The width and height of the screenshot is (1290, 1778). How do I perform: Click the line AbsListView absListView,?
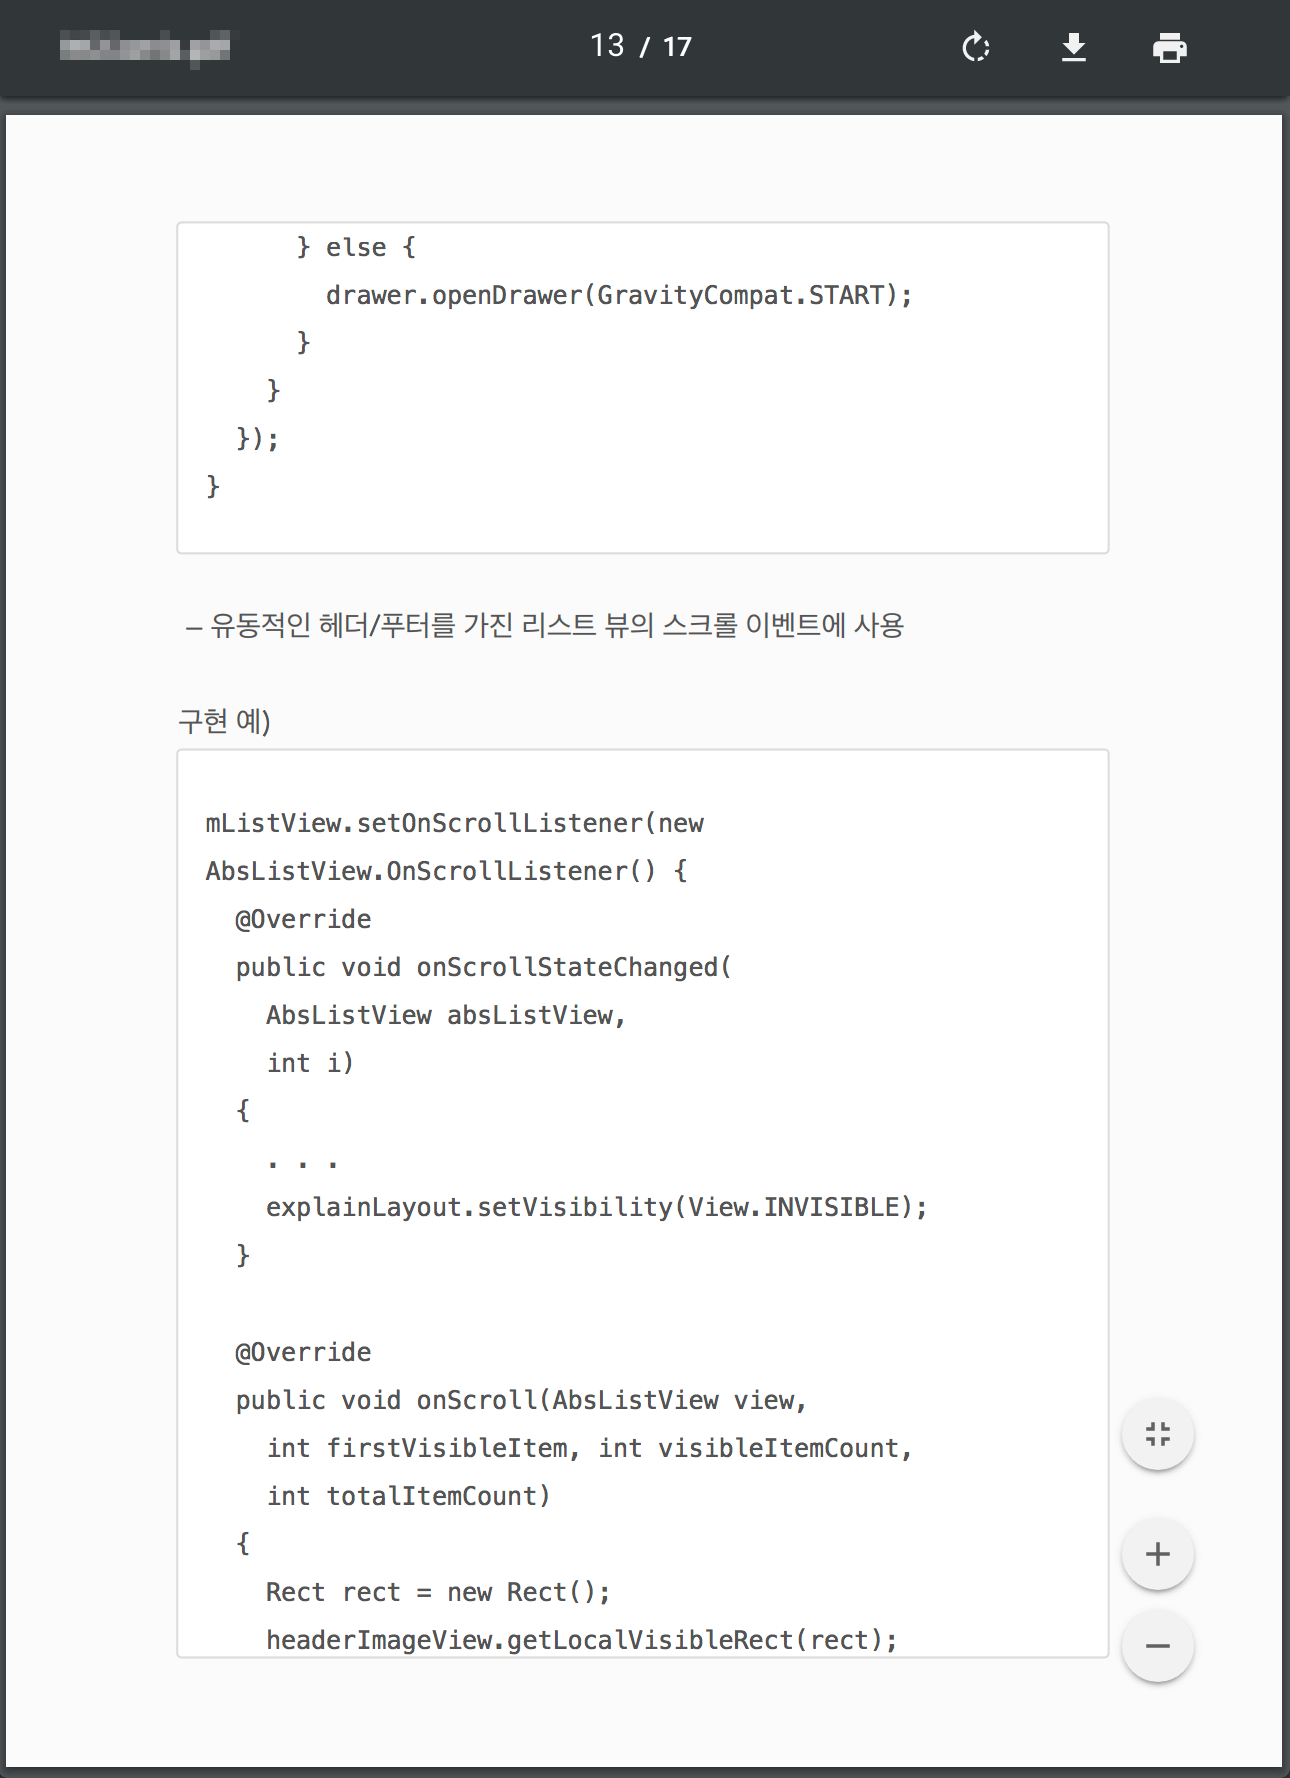click(446, 1015)
